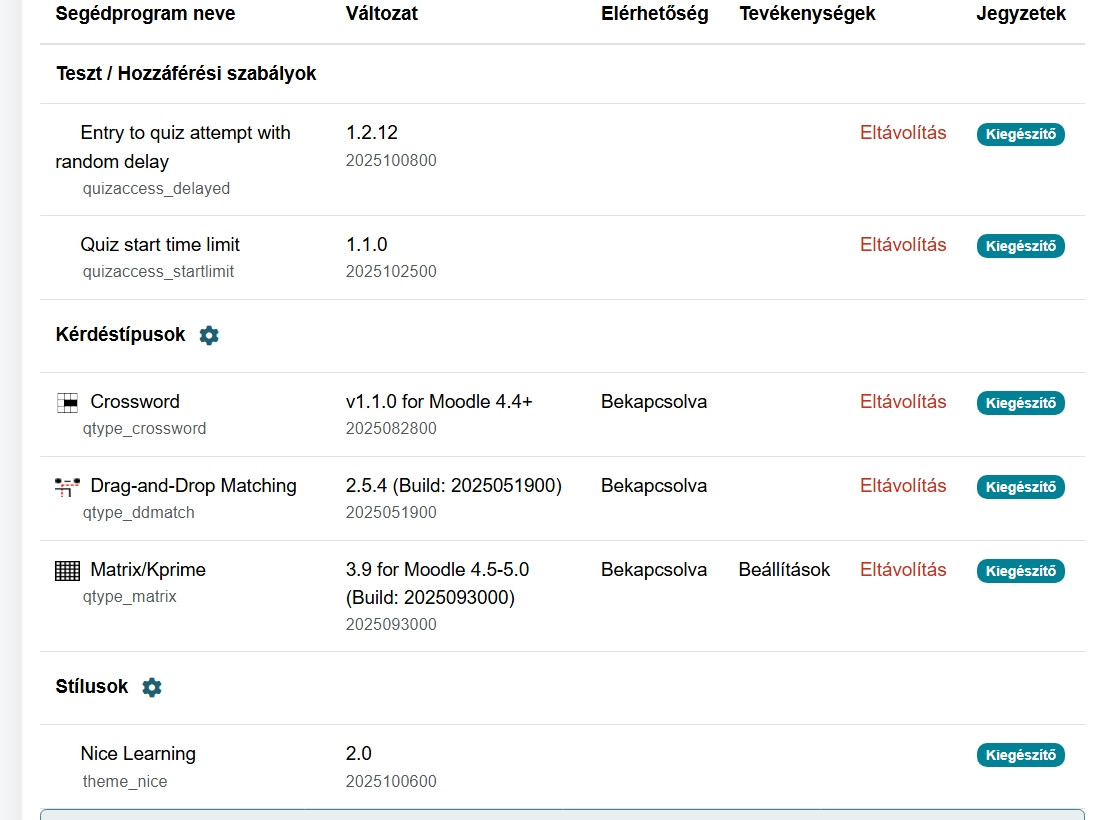Click Kiegészítő badge for Quiz start time limit

(x=1020, y=246)
